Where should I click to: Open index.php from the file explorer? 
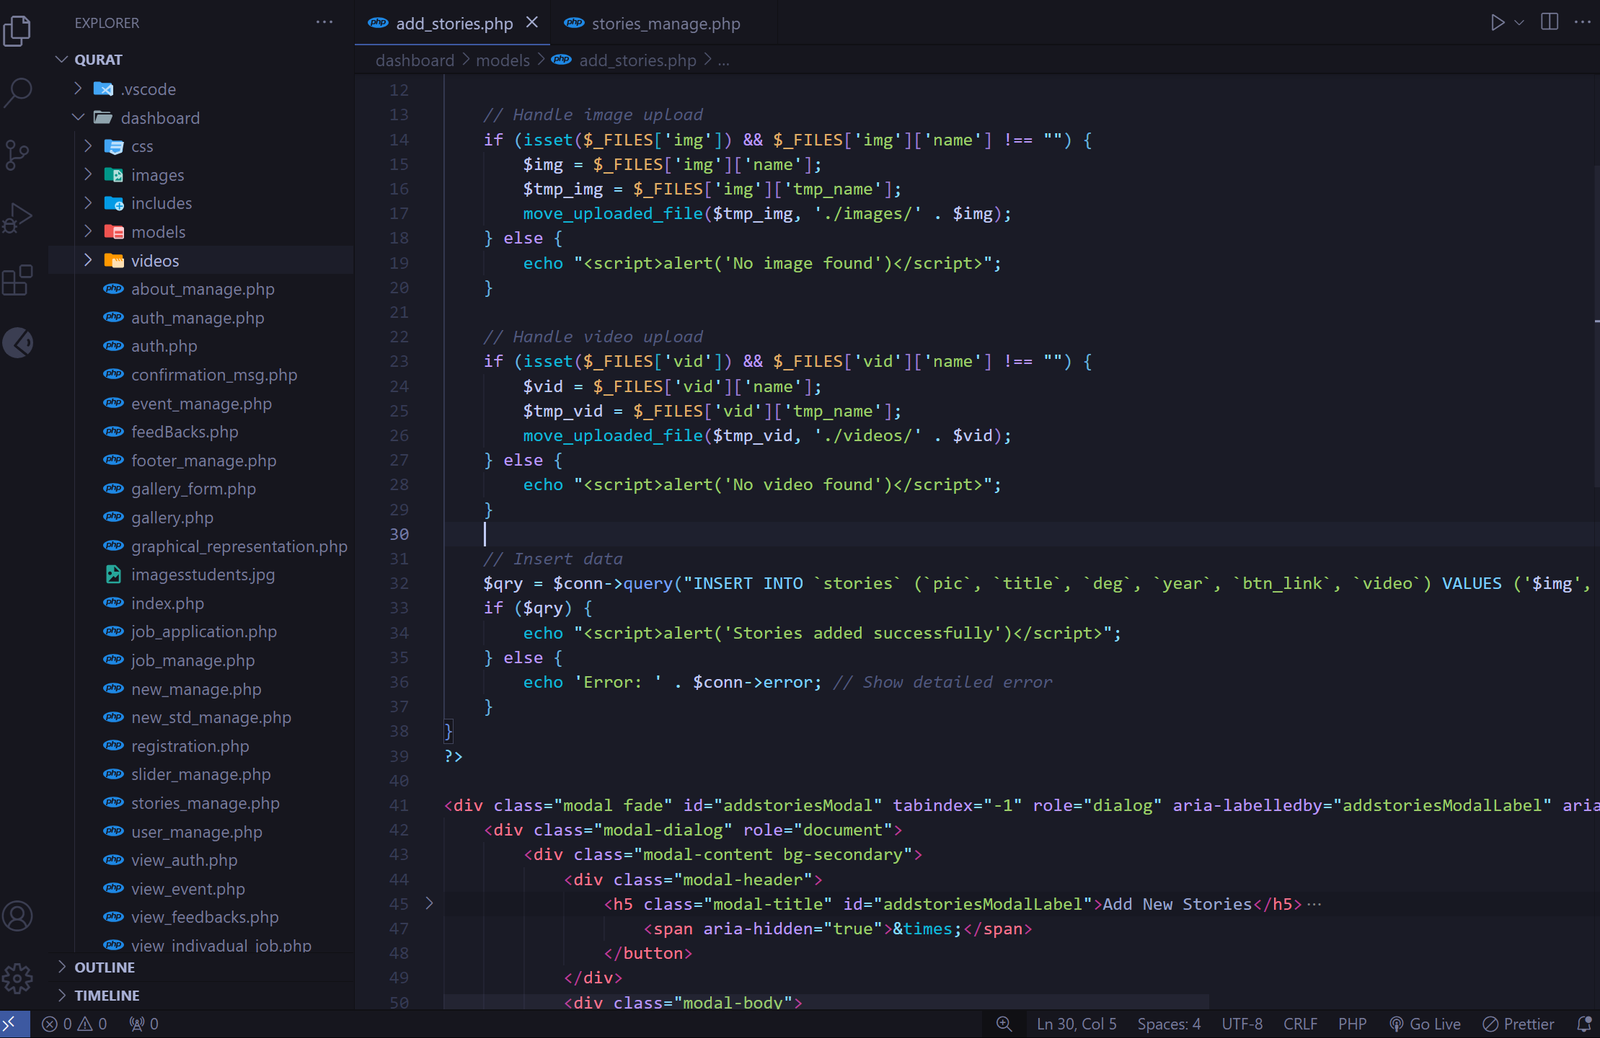[x=167, y=603]
